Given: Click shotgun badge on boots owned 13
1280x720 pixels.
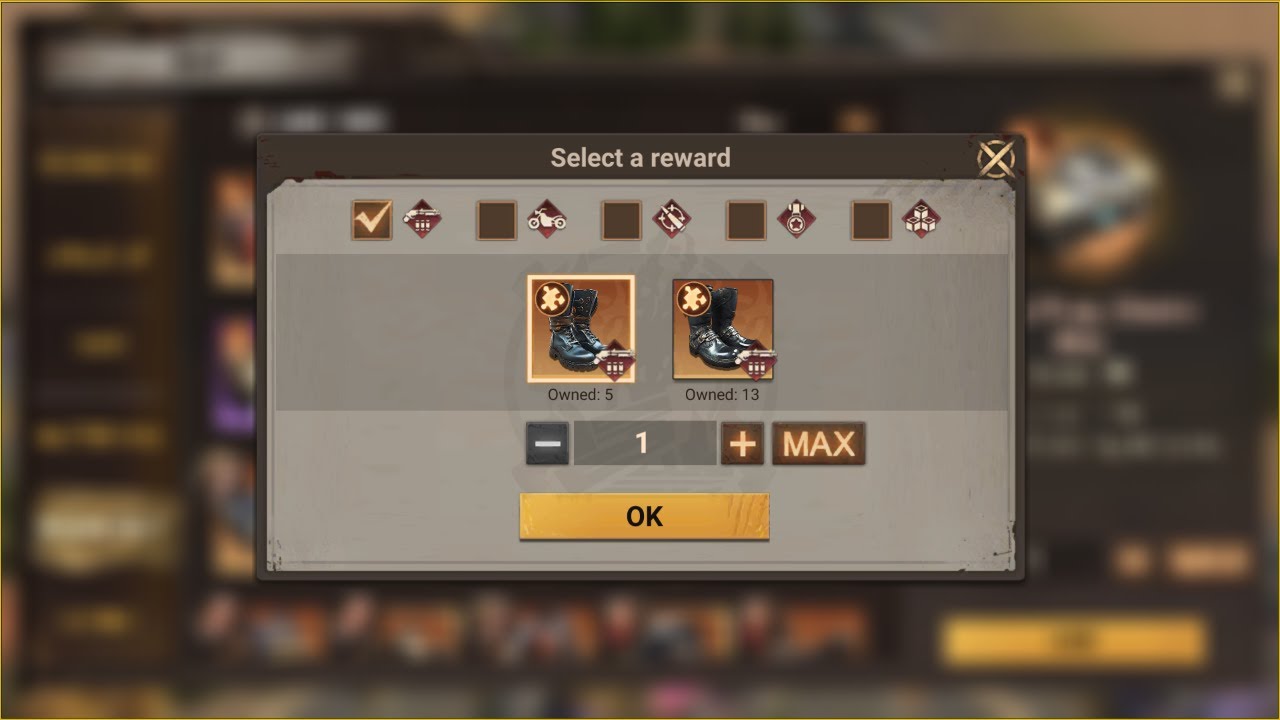Looking at the screenshot, I should [x=757, y=362].
